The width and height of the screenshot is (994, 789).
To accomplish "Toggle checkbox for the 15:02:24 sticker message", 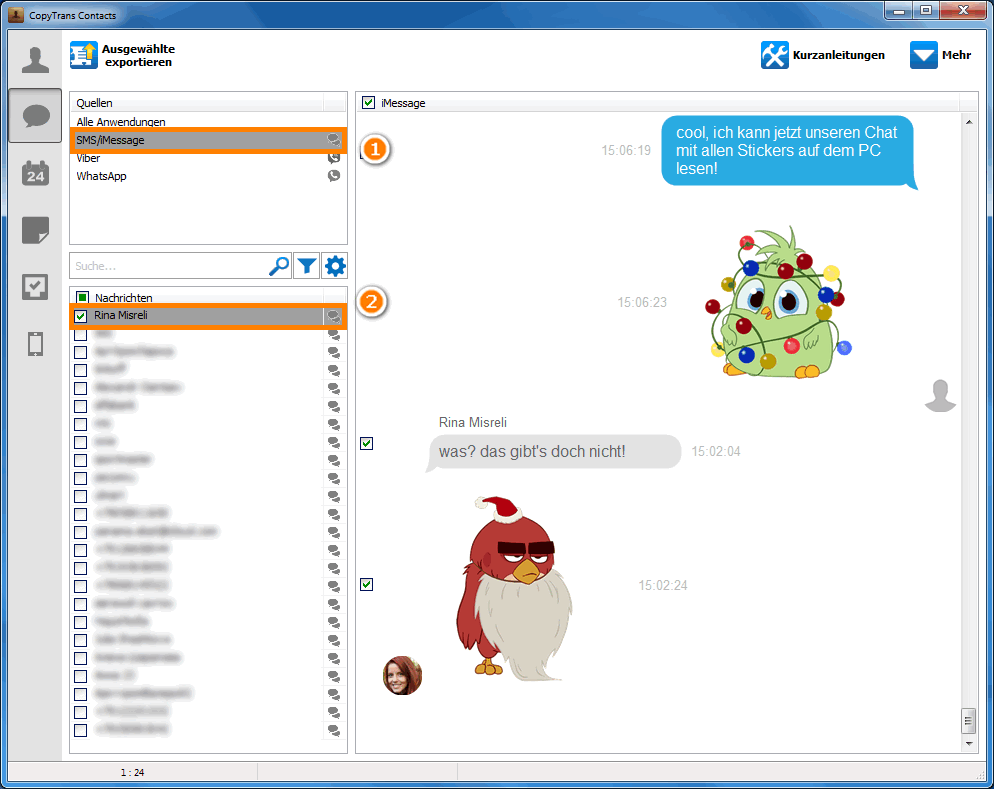I will (366, 584).
